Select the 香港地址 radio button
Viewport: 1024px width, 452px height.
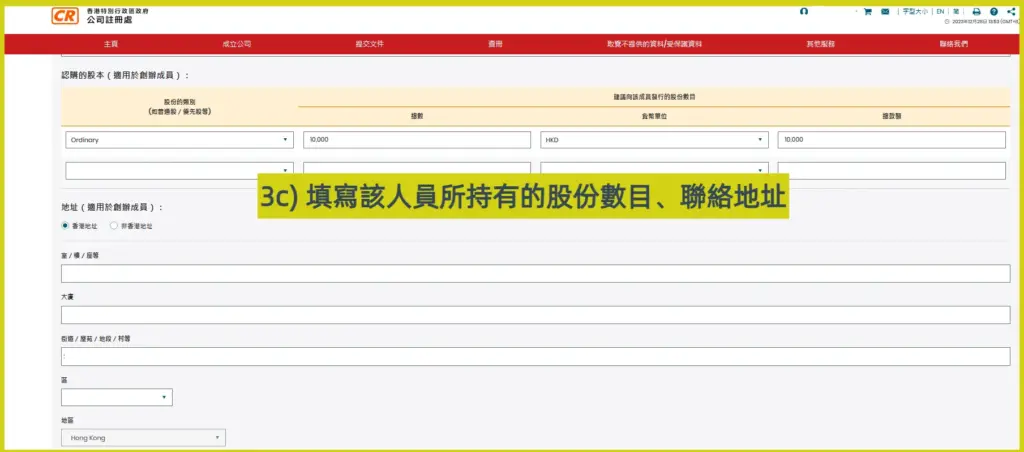tap(66, 226)
